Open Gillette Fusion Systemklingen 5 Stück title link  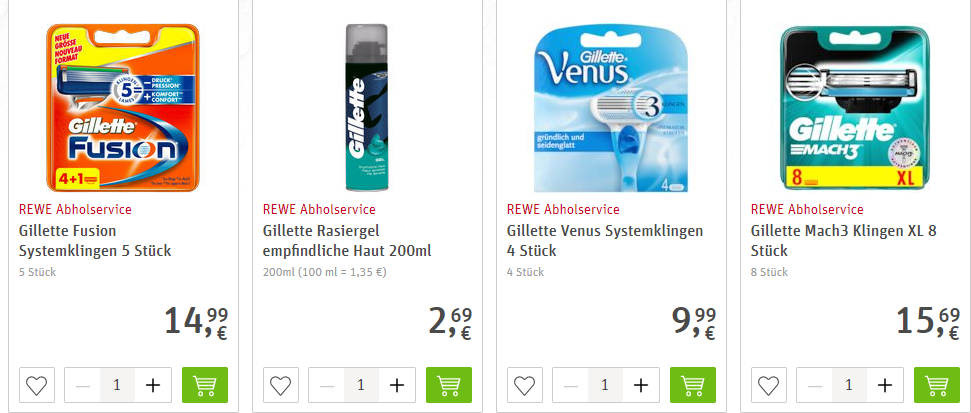[x=95, y=240]
